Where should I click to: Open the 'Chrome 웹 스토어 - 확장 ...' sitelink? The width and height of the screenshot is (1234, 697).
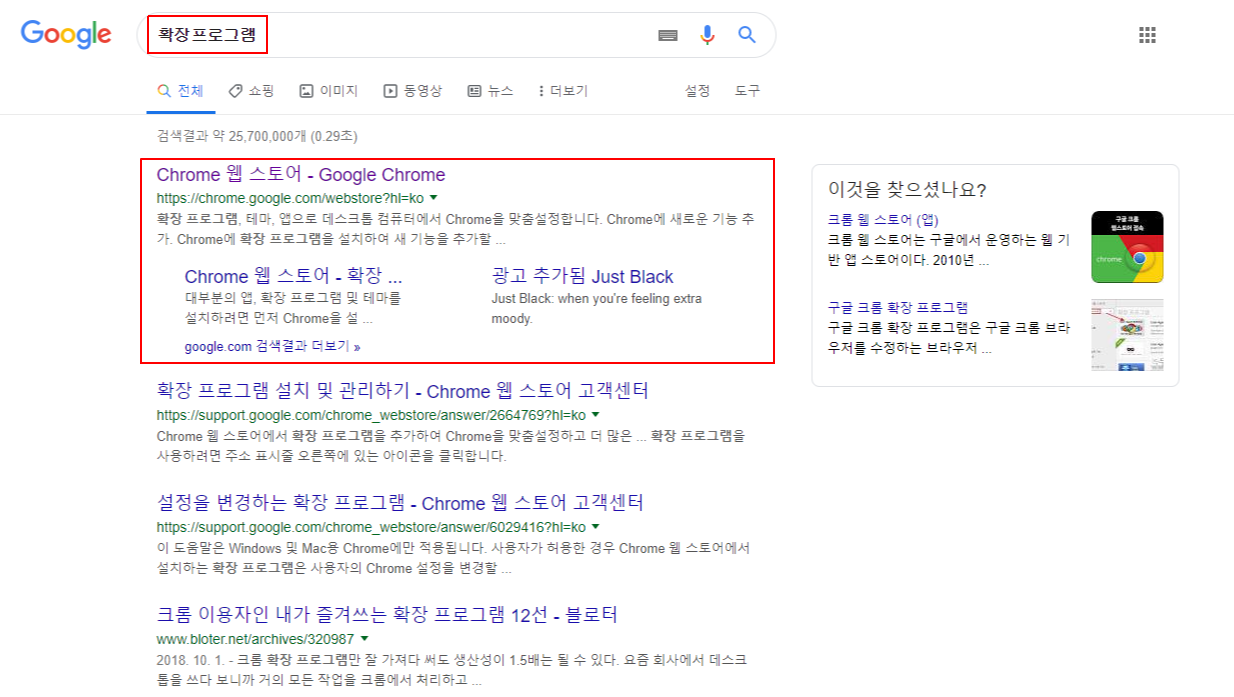coord(293,277)
